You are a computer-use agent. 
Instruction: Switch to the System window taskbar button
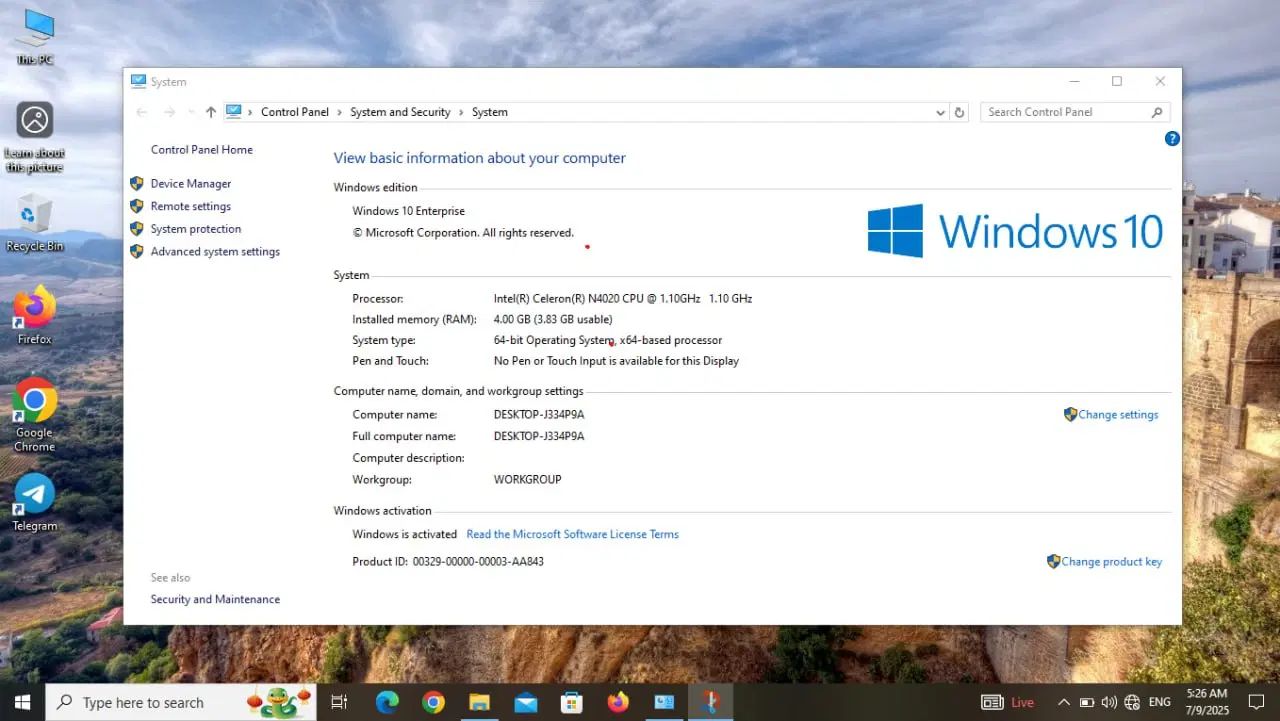(x=664, y=702)
